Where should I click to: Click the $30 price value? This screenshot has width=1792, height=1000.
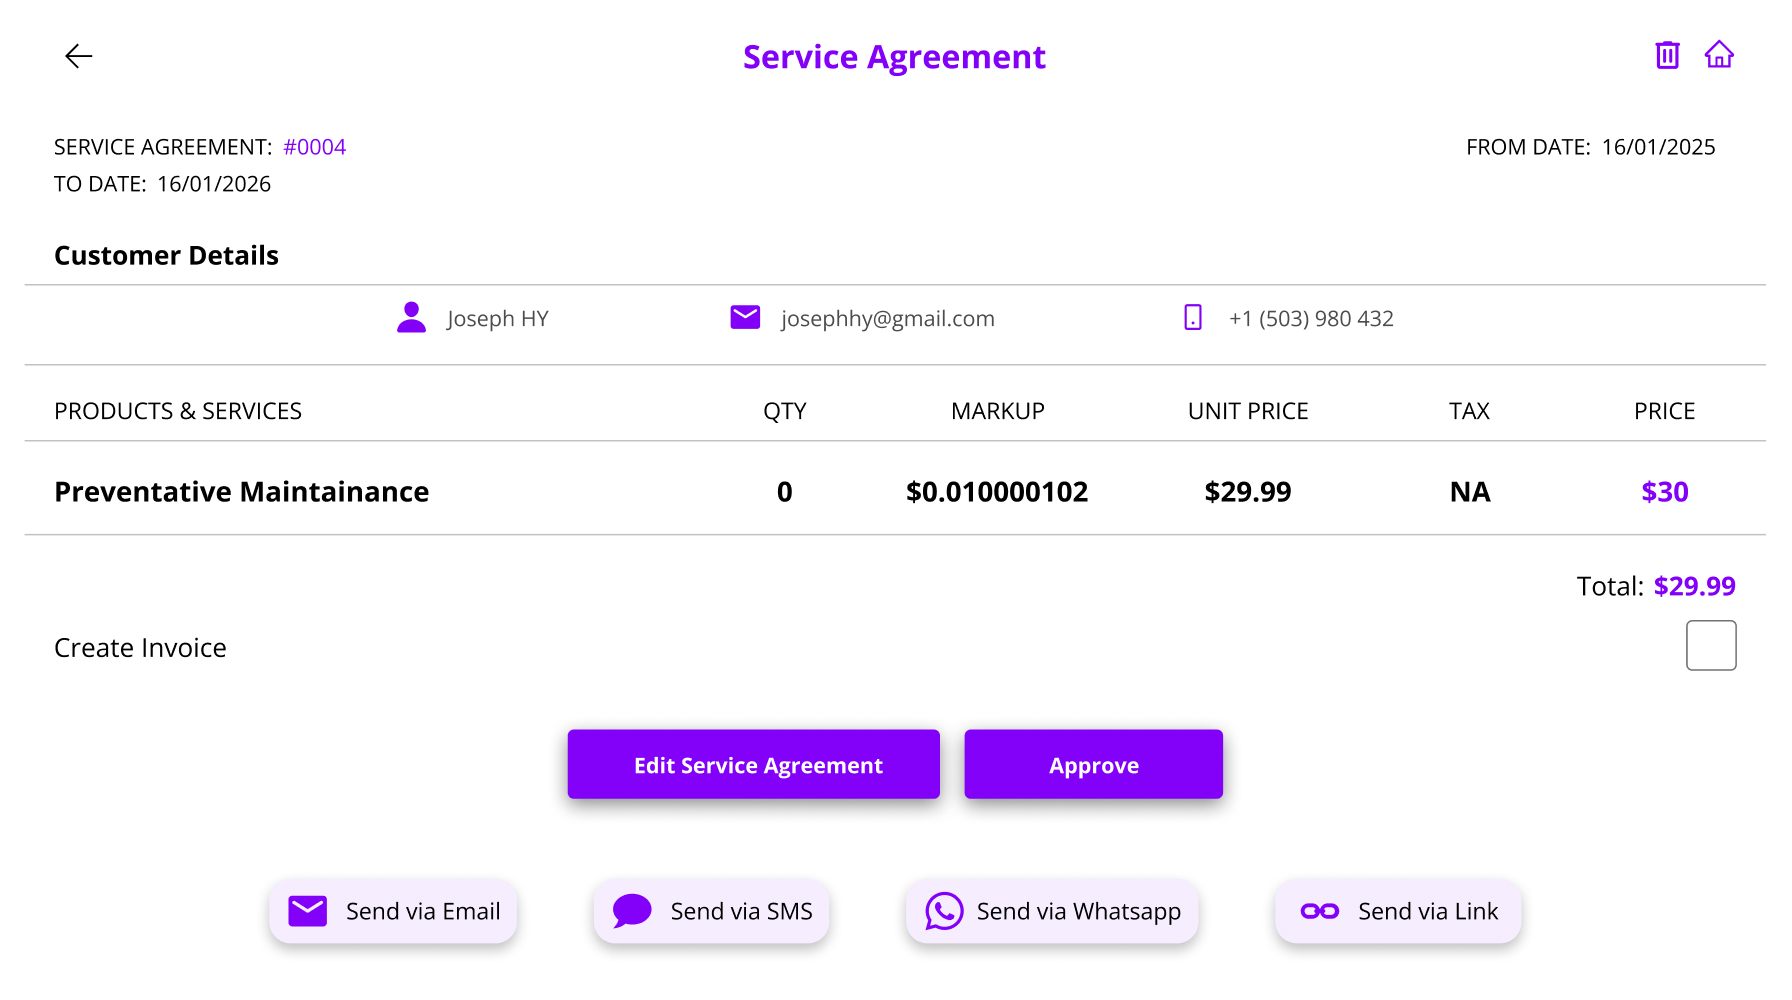click(1664, 492)
